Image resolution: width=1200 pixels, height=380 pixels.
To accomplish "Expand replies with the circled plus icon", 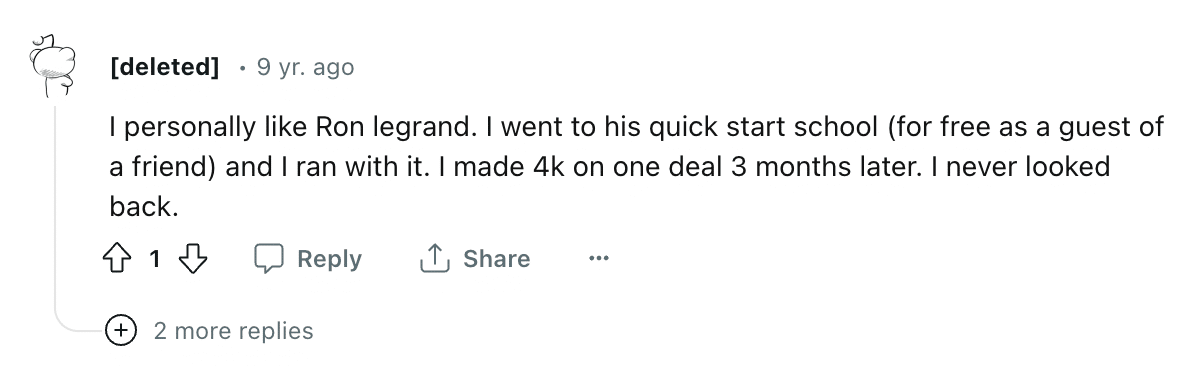I will (122, 330).
